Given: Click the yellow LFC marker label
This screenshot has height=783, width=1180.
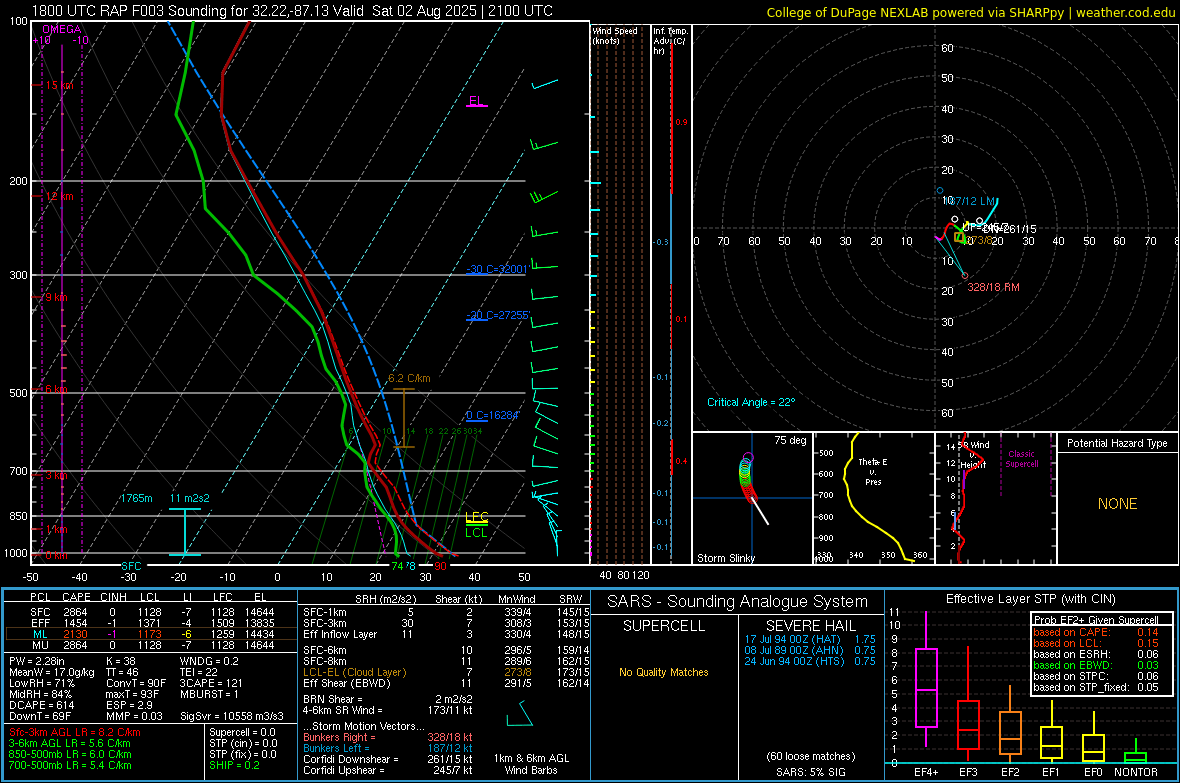Looking at the screenshot, I should tap(476, 517).
